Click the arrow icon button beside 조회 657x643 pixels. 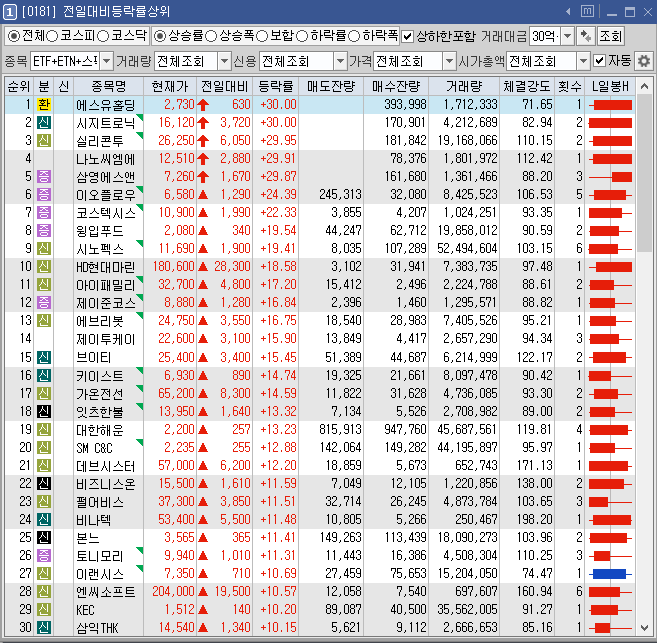tap(586, 36)
